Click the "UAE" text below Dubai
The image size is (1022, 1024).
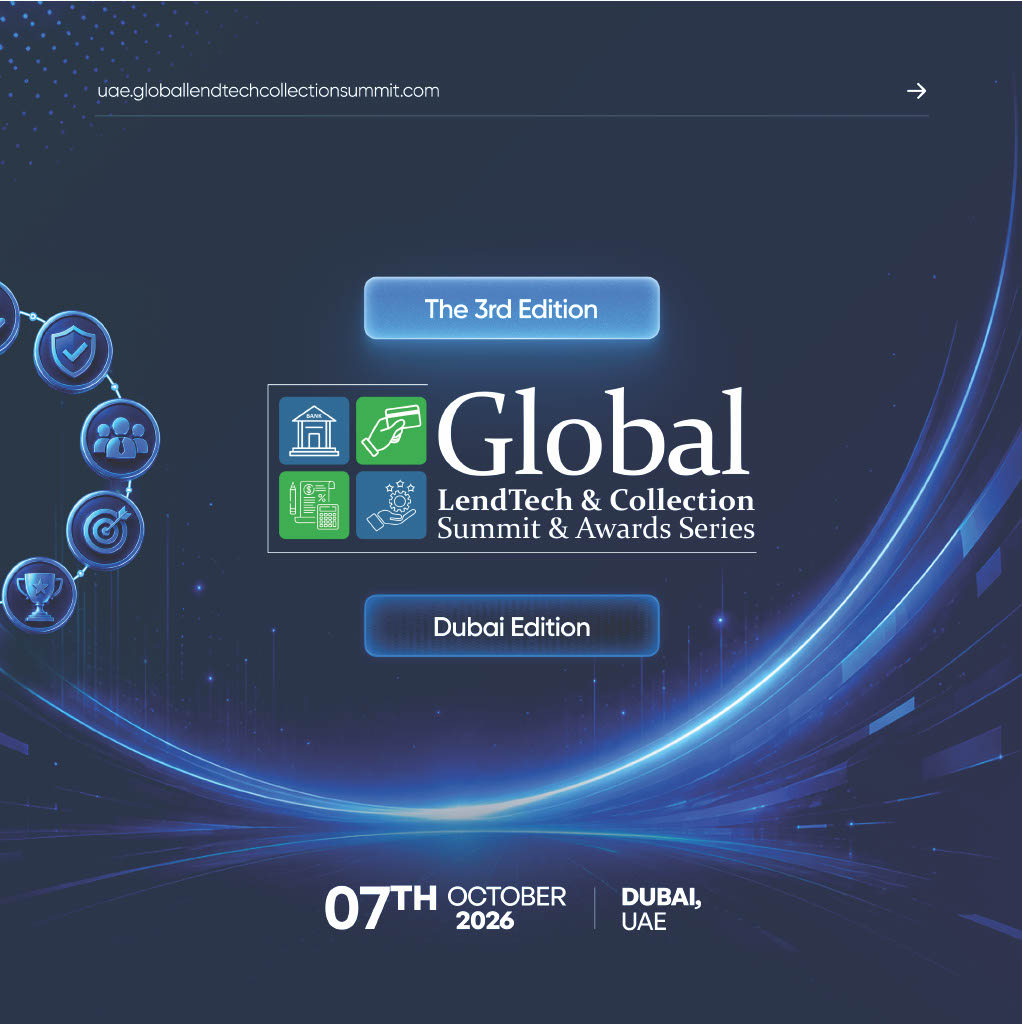[644, 921]
